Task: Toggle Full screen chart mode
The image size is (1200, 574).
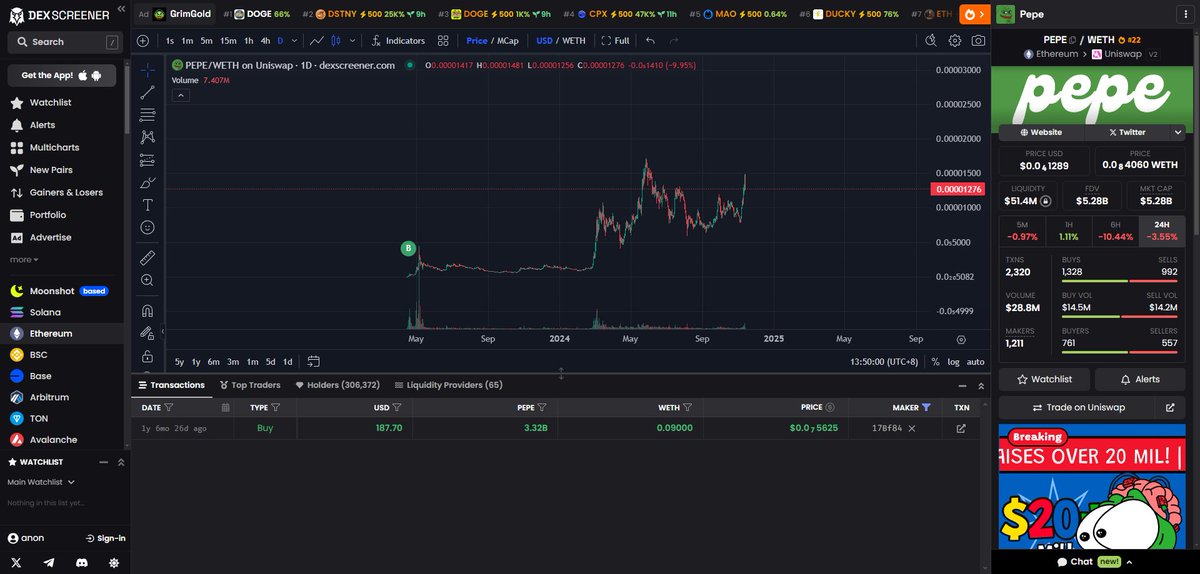Action: pyautogui.click(x=616, y=41)
